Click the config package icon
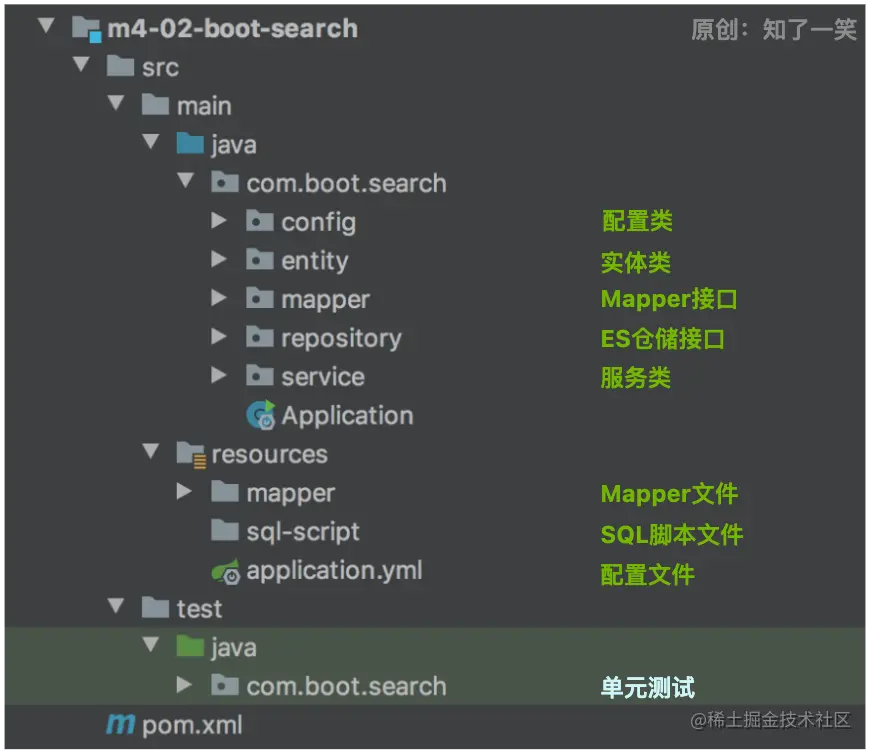 coord(260,221)
